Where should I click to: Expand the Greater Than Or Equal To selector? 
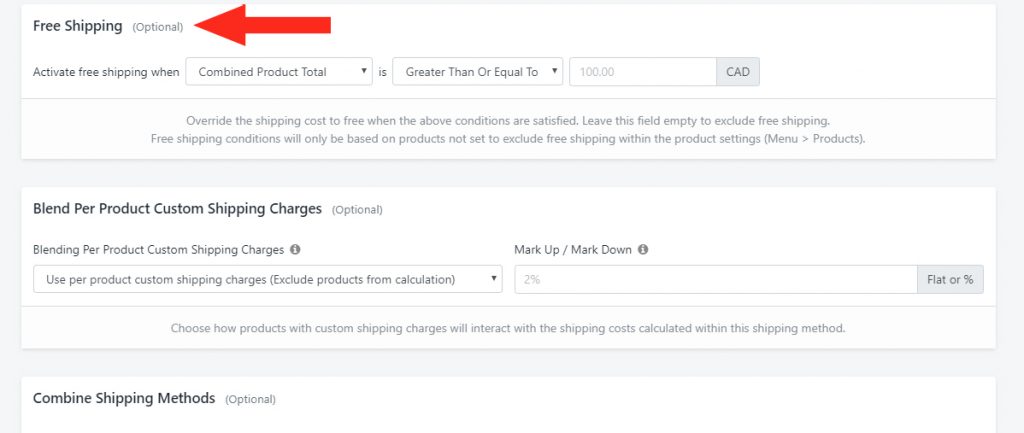(x=477, y=72)
